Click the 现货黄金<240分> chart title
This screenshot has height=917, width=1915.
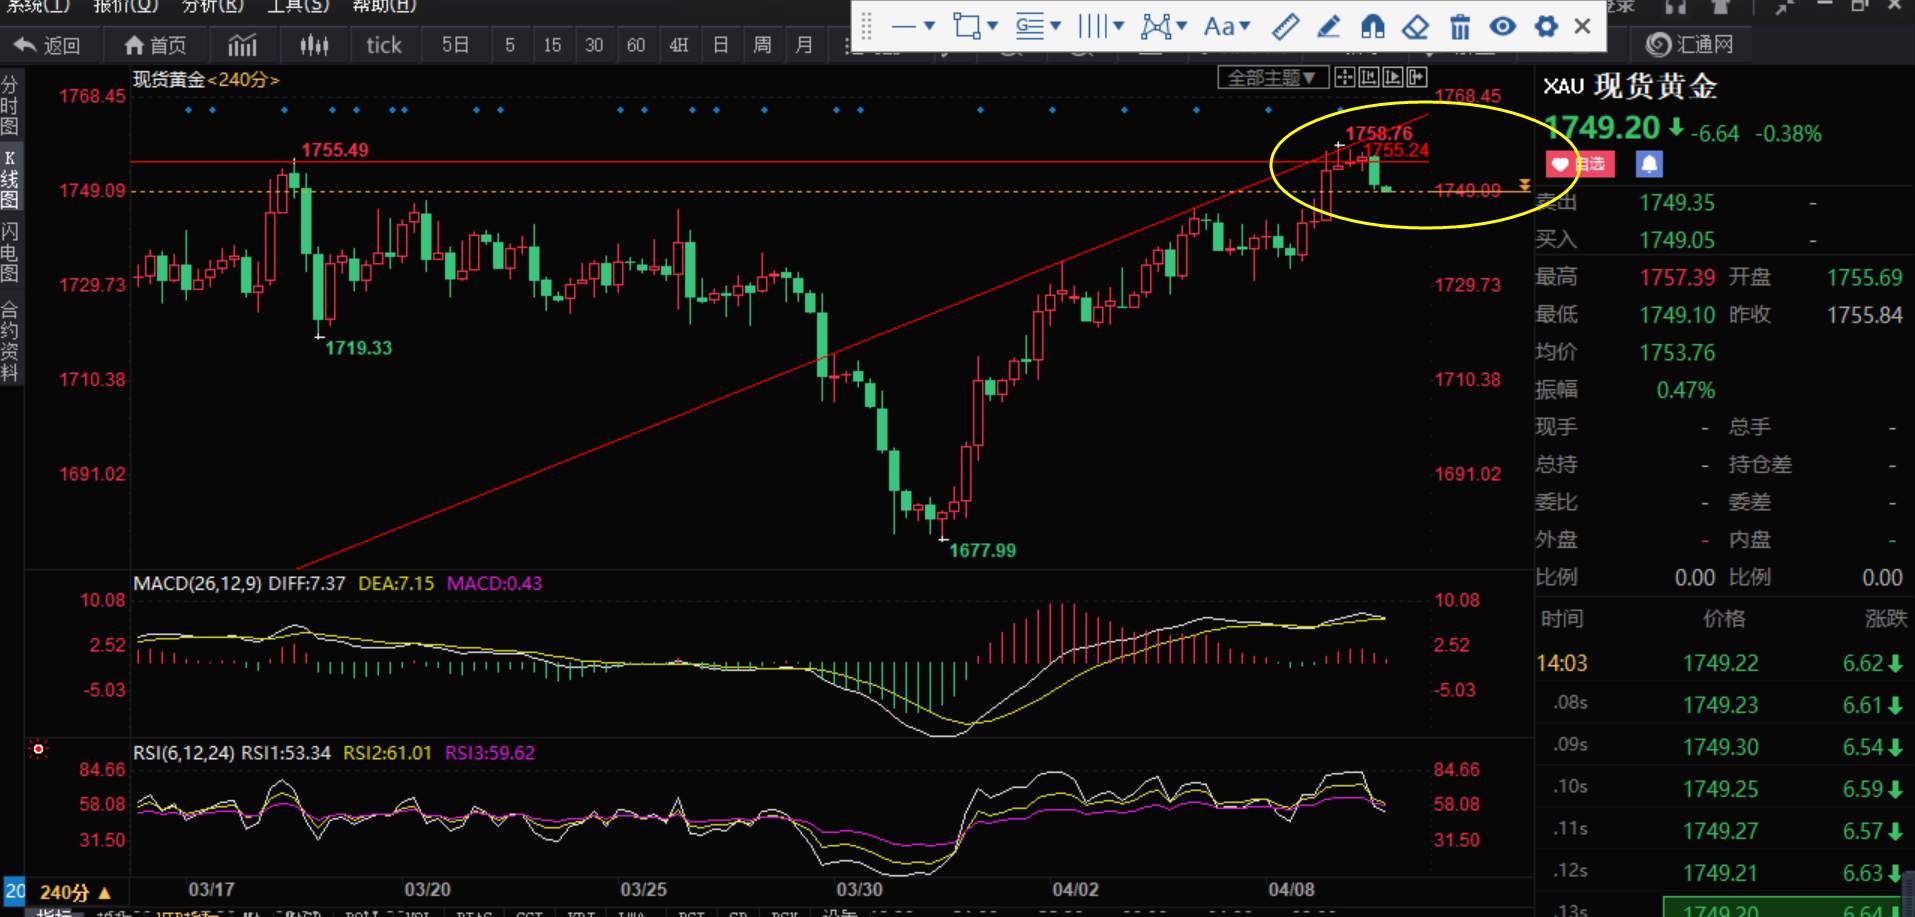(x=206, y=79)
